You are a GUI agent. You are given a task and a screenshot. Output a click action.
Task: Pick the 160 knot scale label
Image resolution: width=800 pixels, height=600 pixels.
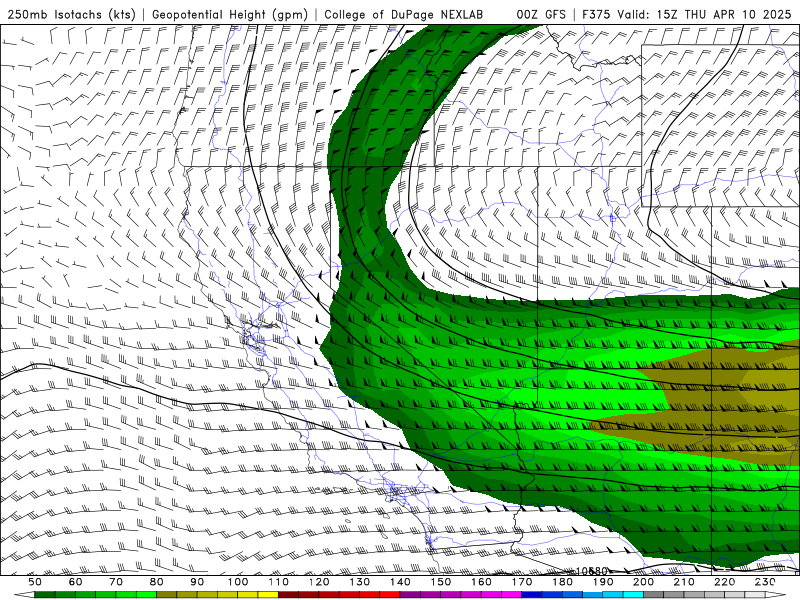(x=481, y=582)
